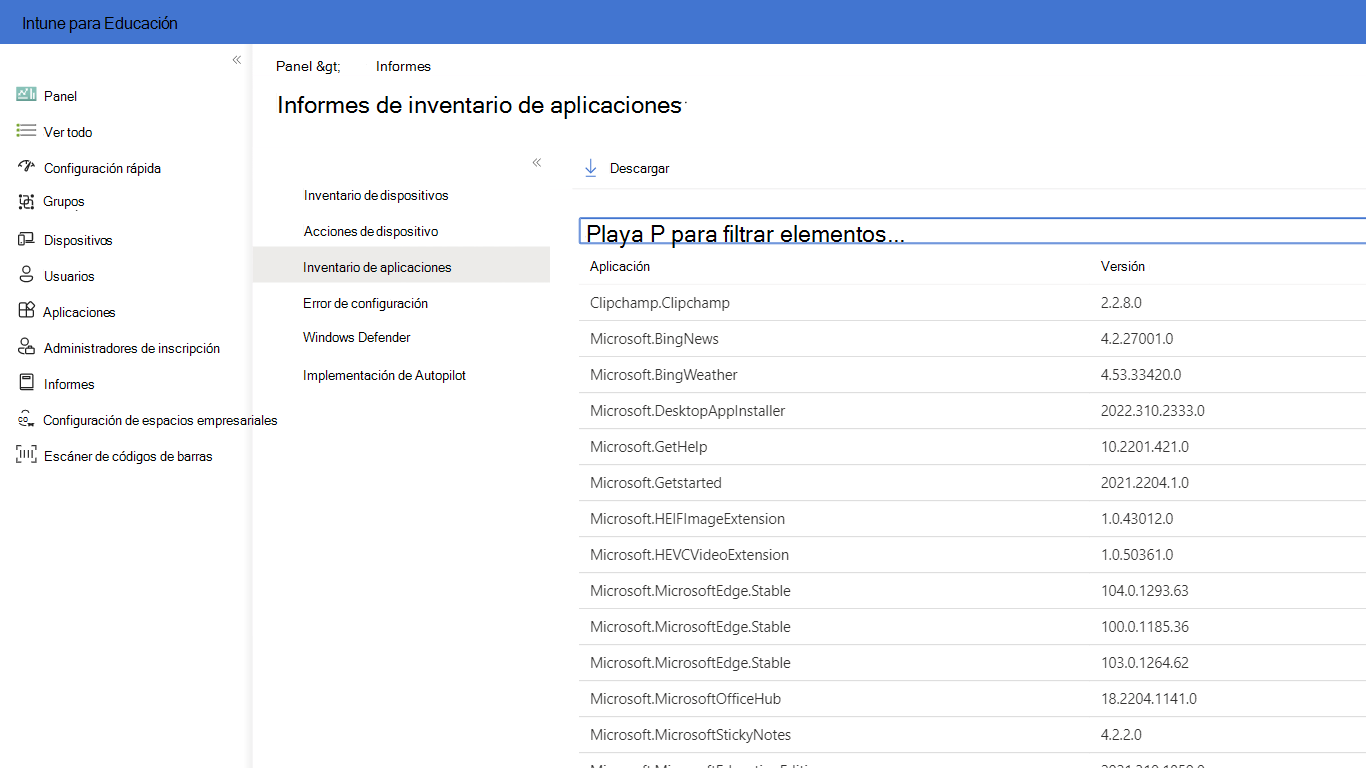Sort by the Versión column header

tap(1123, 266)
